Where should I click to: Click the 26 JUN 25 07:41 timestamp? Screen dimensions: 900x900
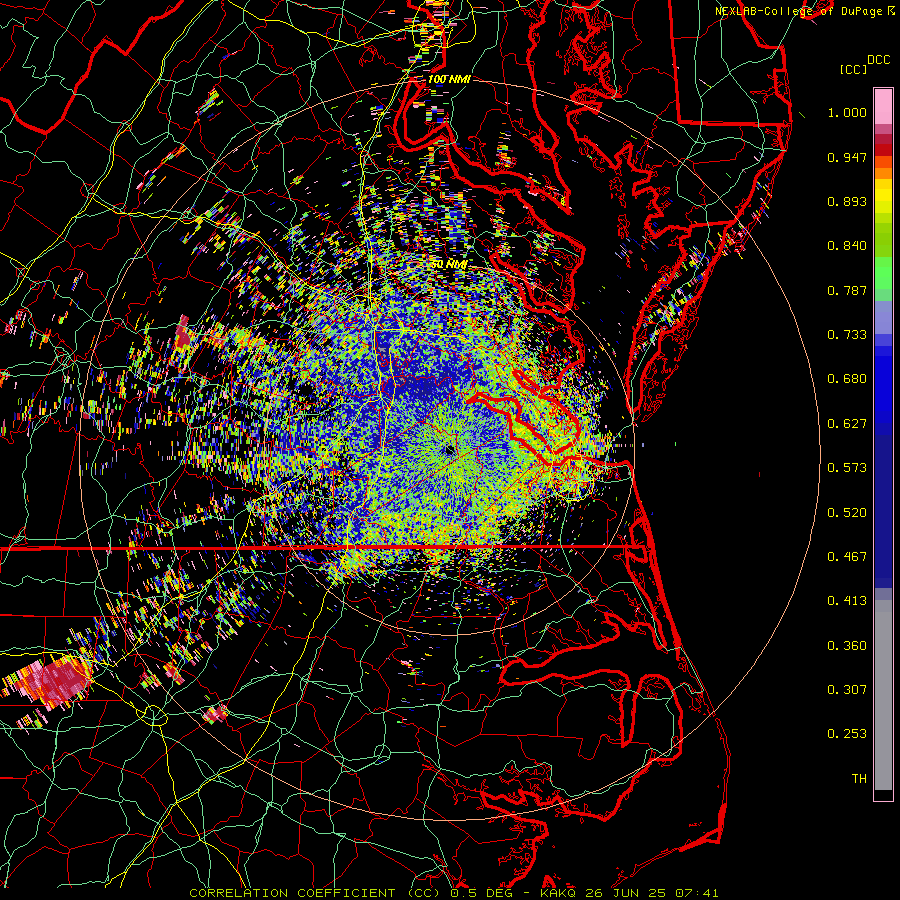pos(651,893)
